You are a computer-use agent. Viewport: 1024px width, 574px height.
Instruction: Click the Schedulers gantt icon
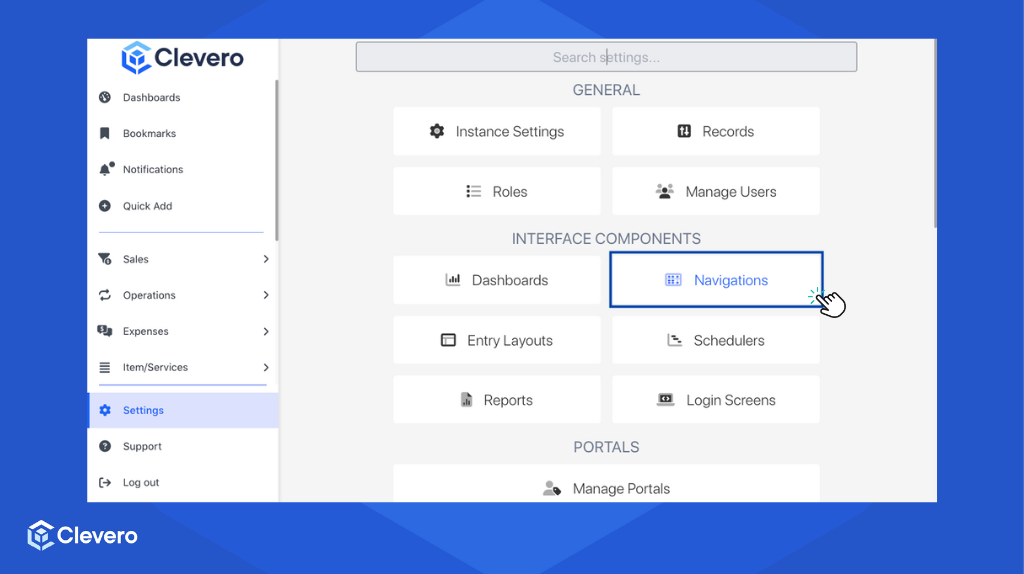[x=675, y=340]
